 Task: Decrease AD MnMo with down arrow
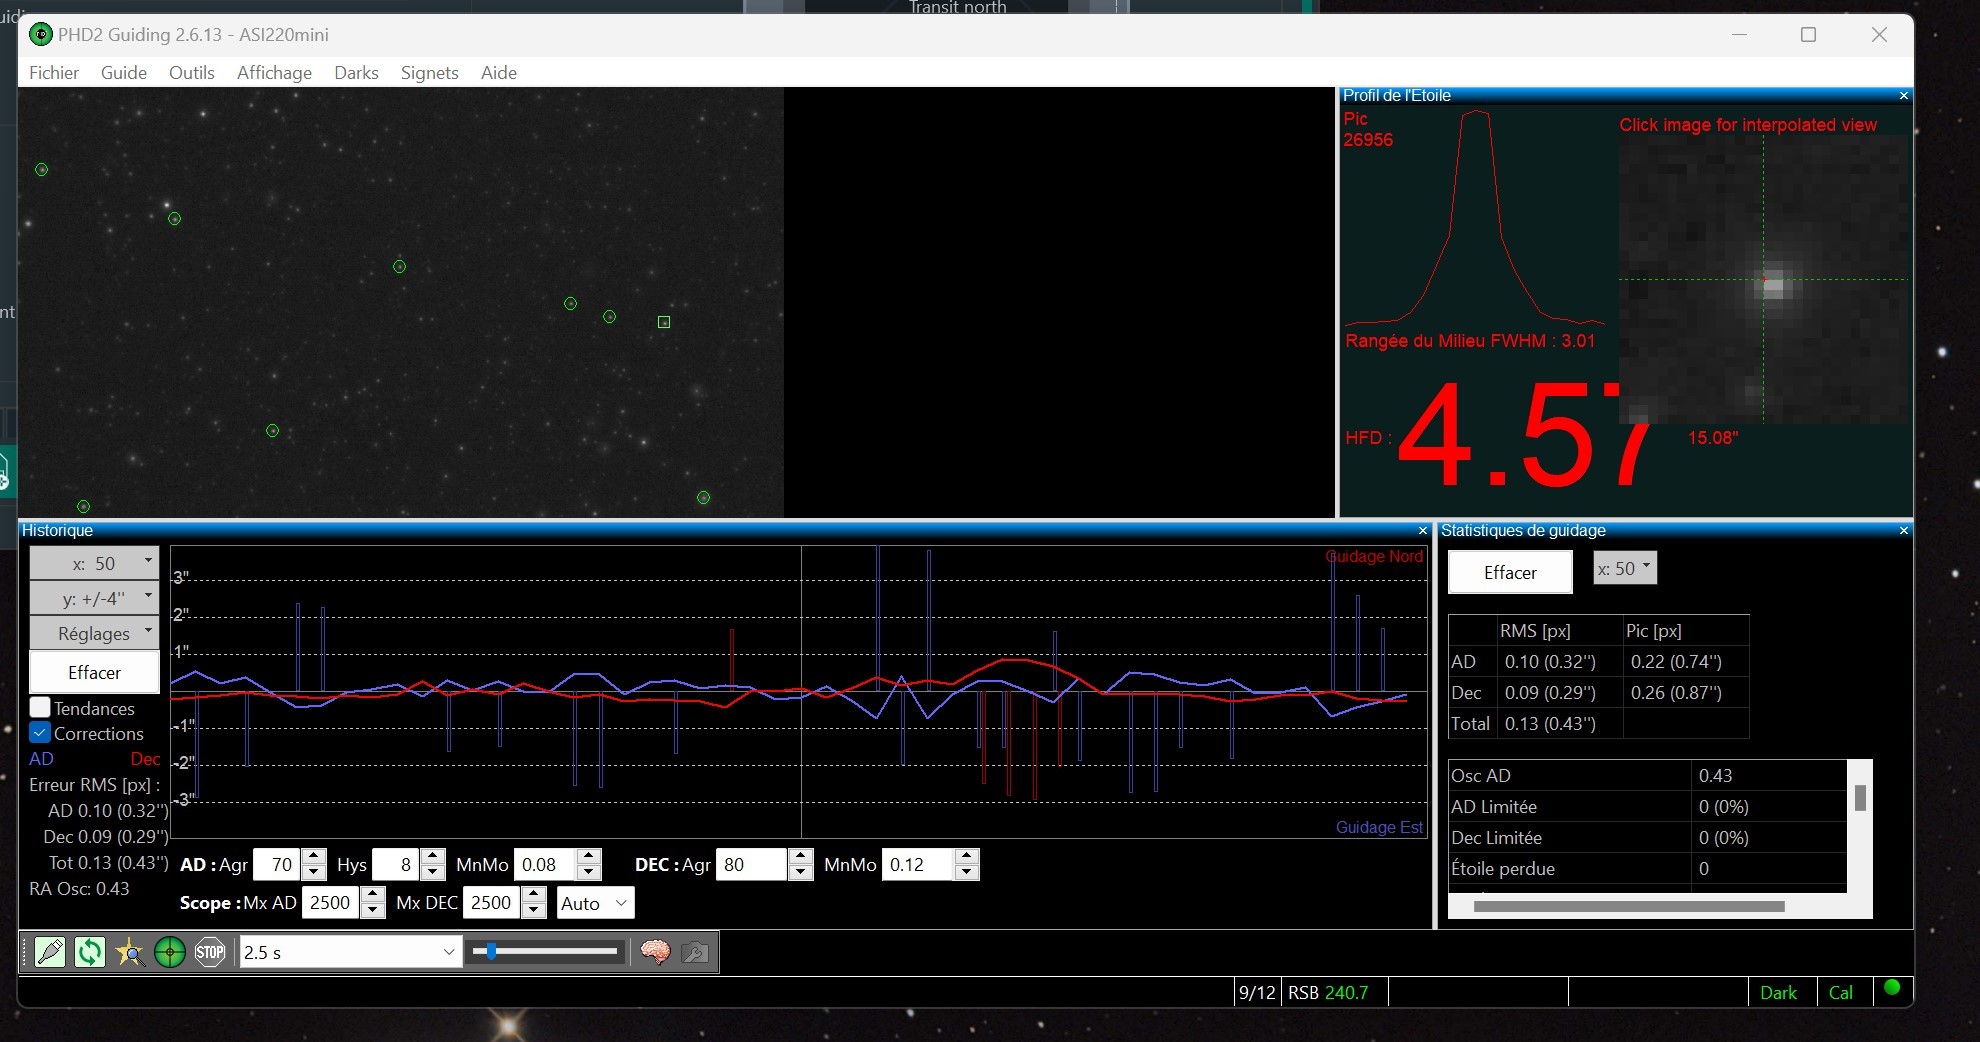point(590,872)
